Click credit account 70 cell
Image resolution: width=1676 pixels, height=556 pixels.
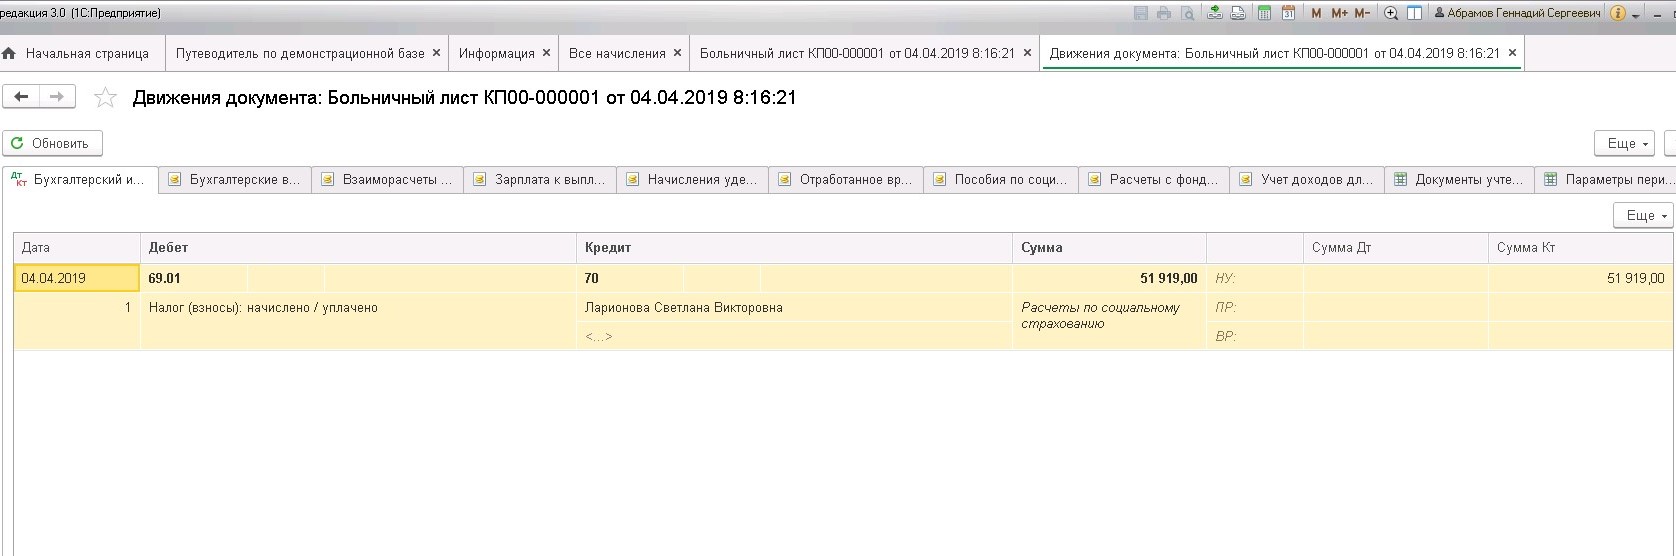[630, 278]
